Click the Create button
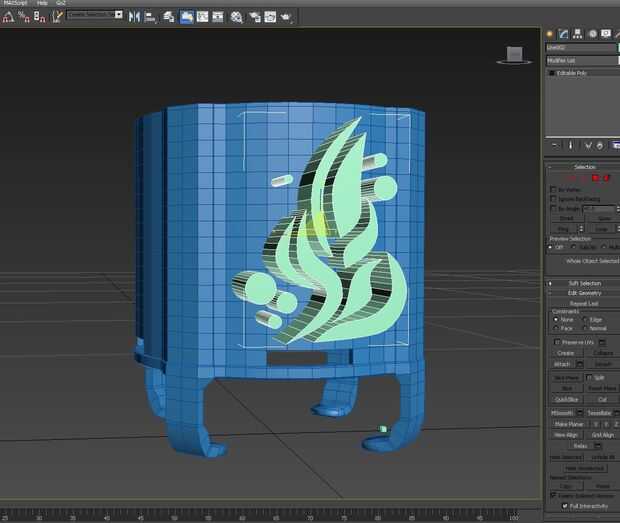 566,353
